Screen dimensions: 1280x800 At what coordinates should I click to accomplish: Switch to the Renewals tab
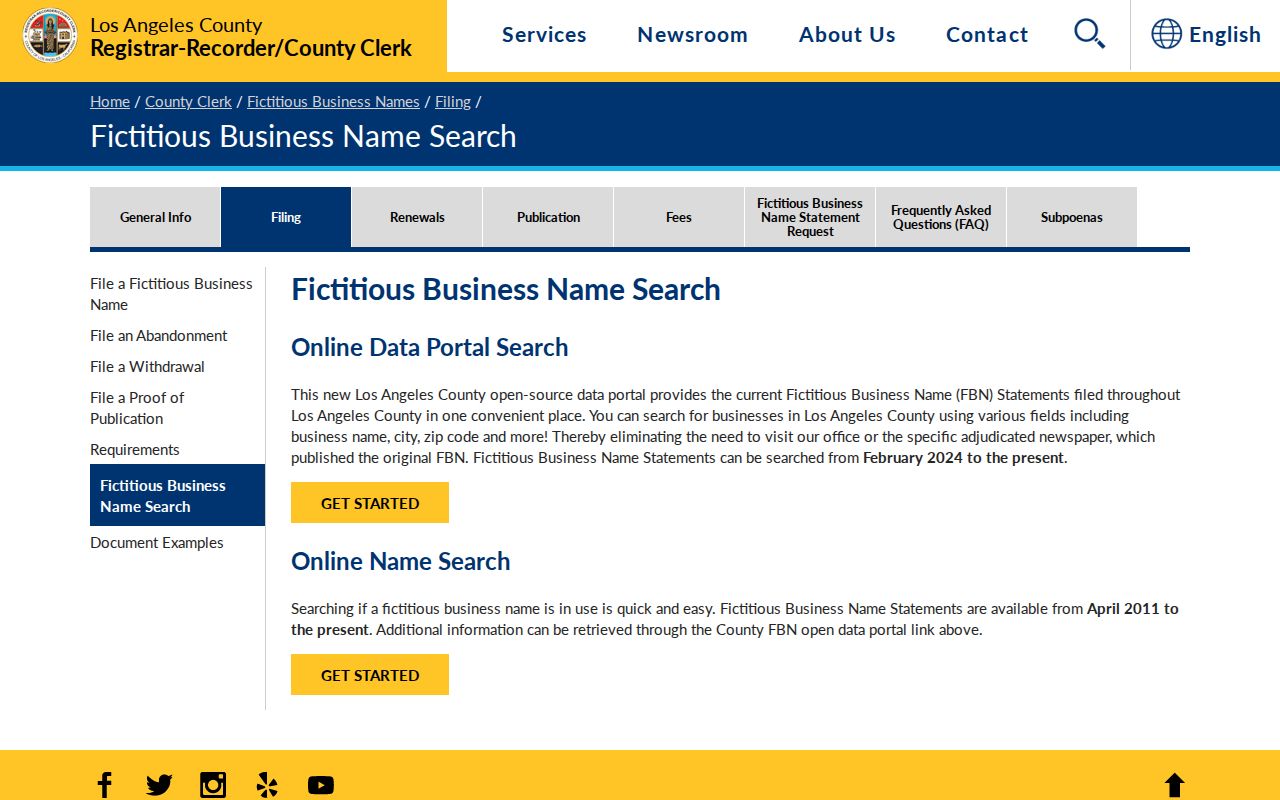click(x=417, y=217)
